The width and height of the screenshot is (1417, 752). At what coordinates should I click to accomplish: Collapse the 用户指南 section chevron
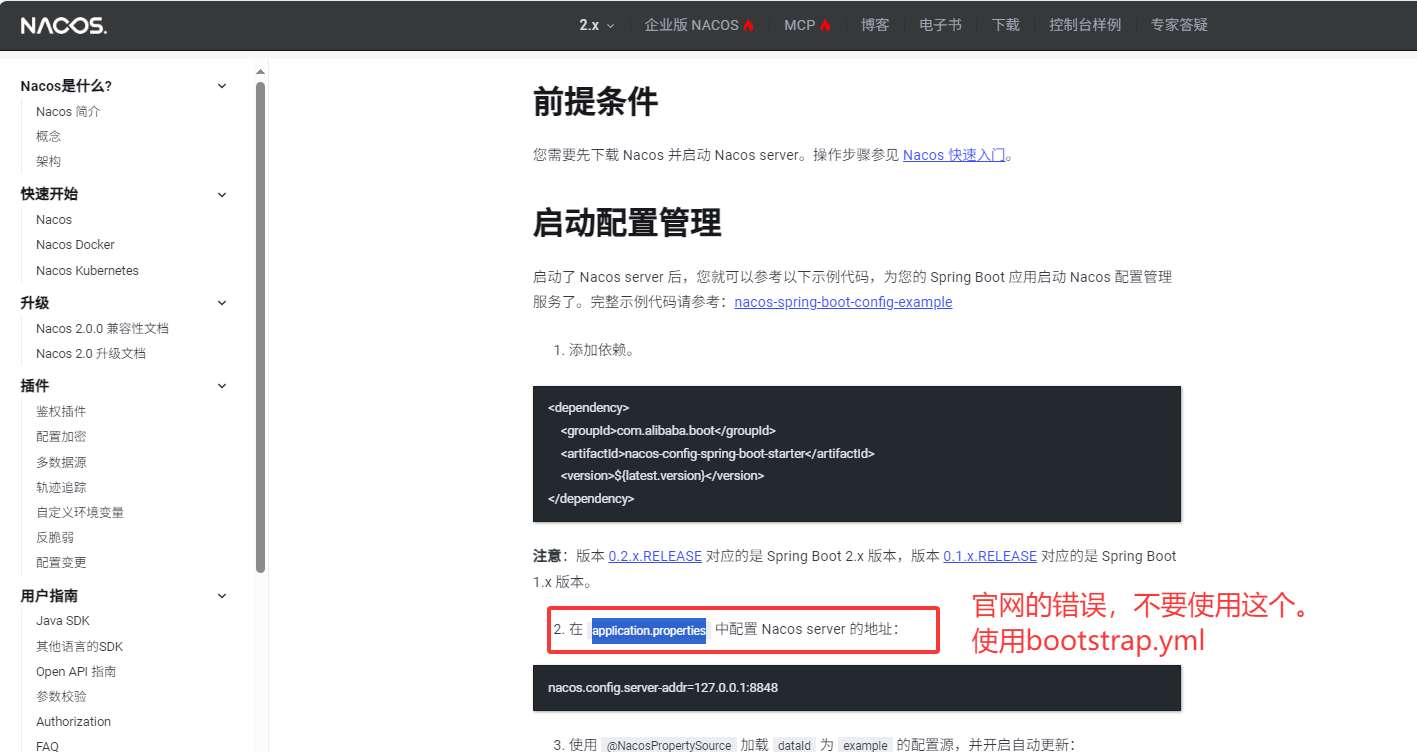click(222, 596)
